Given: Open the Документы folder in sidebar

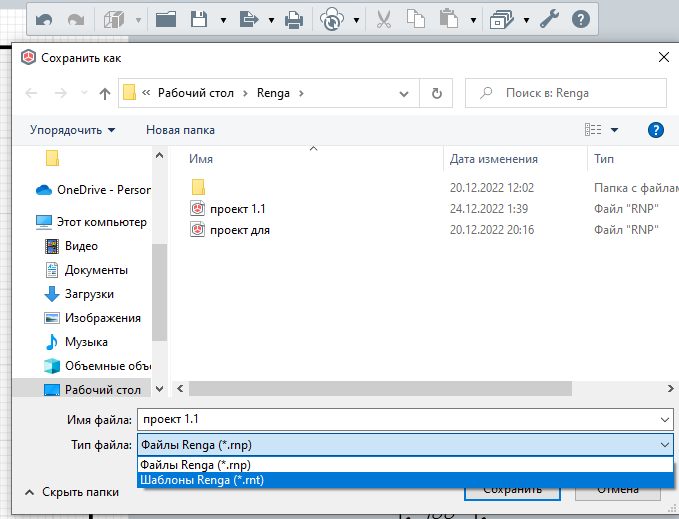Looking at the screenshot, I should pyautogui.click(x=87, y=270).
